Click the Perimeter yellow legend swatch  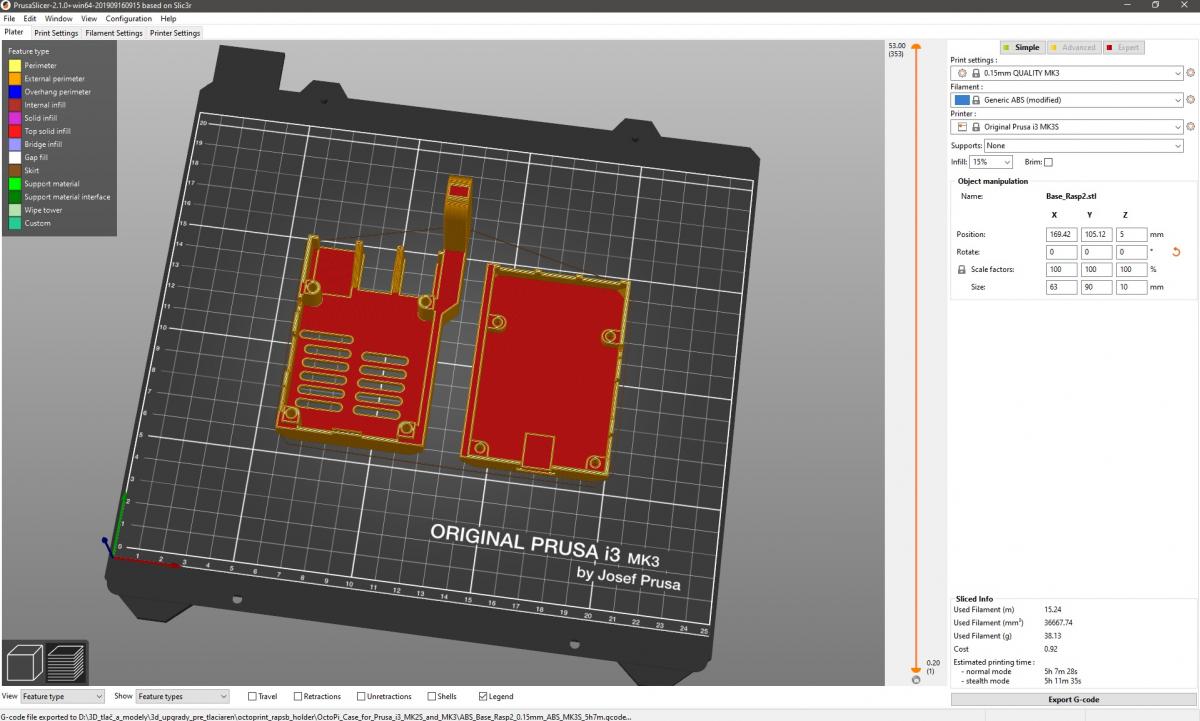pyautogui.click(x=15, y=66)
